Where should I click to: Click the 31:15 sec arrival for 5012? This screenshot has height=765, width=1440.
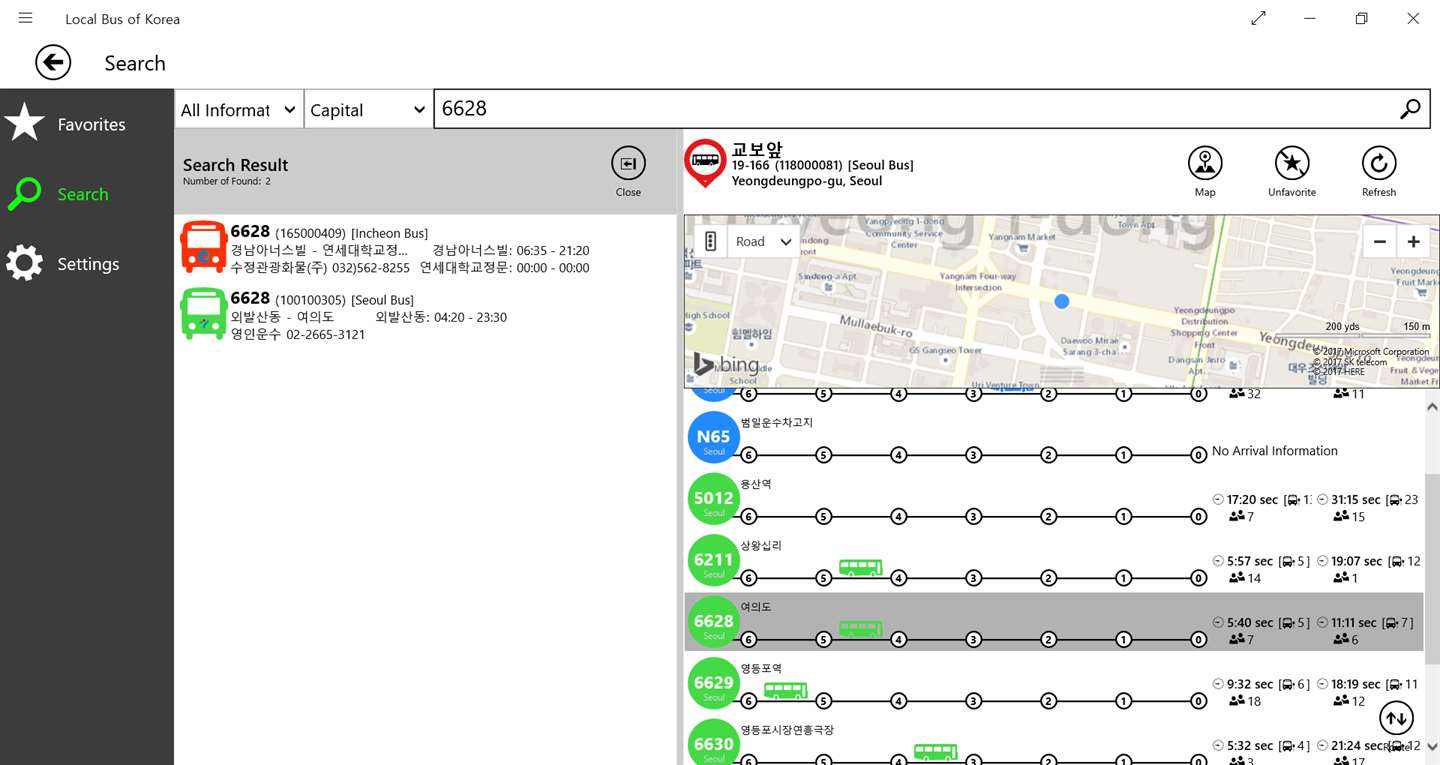[x=1355, y=499]
